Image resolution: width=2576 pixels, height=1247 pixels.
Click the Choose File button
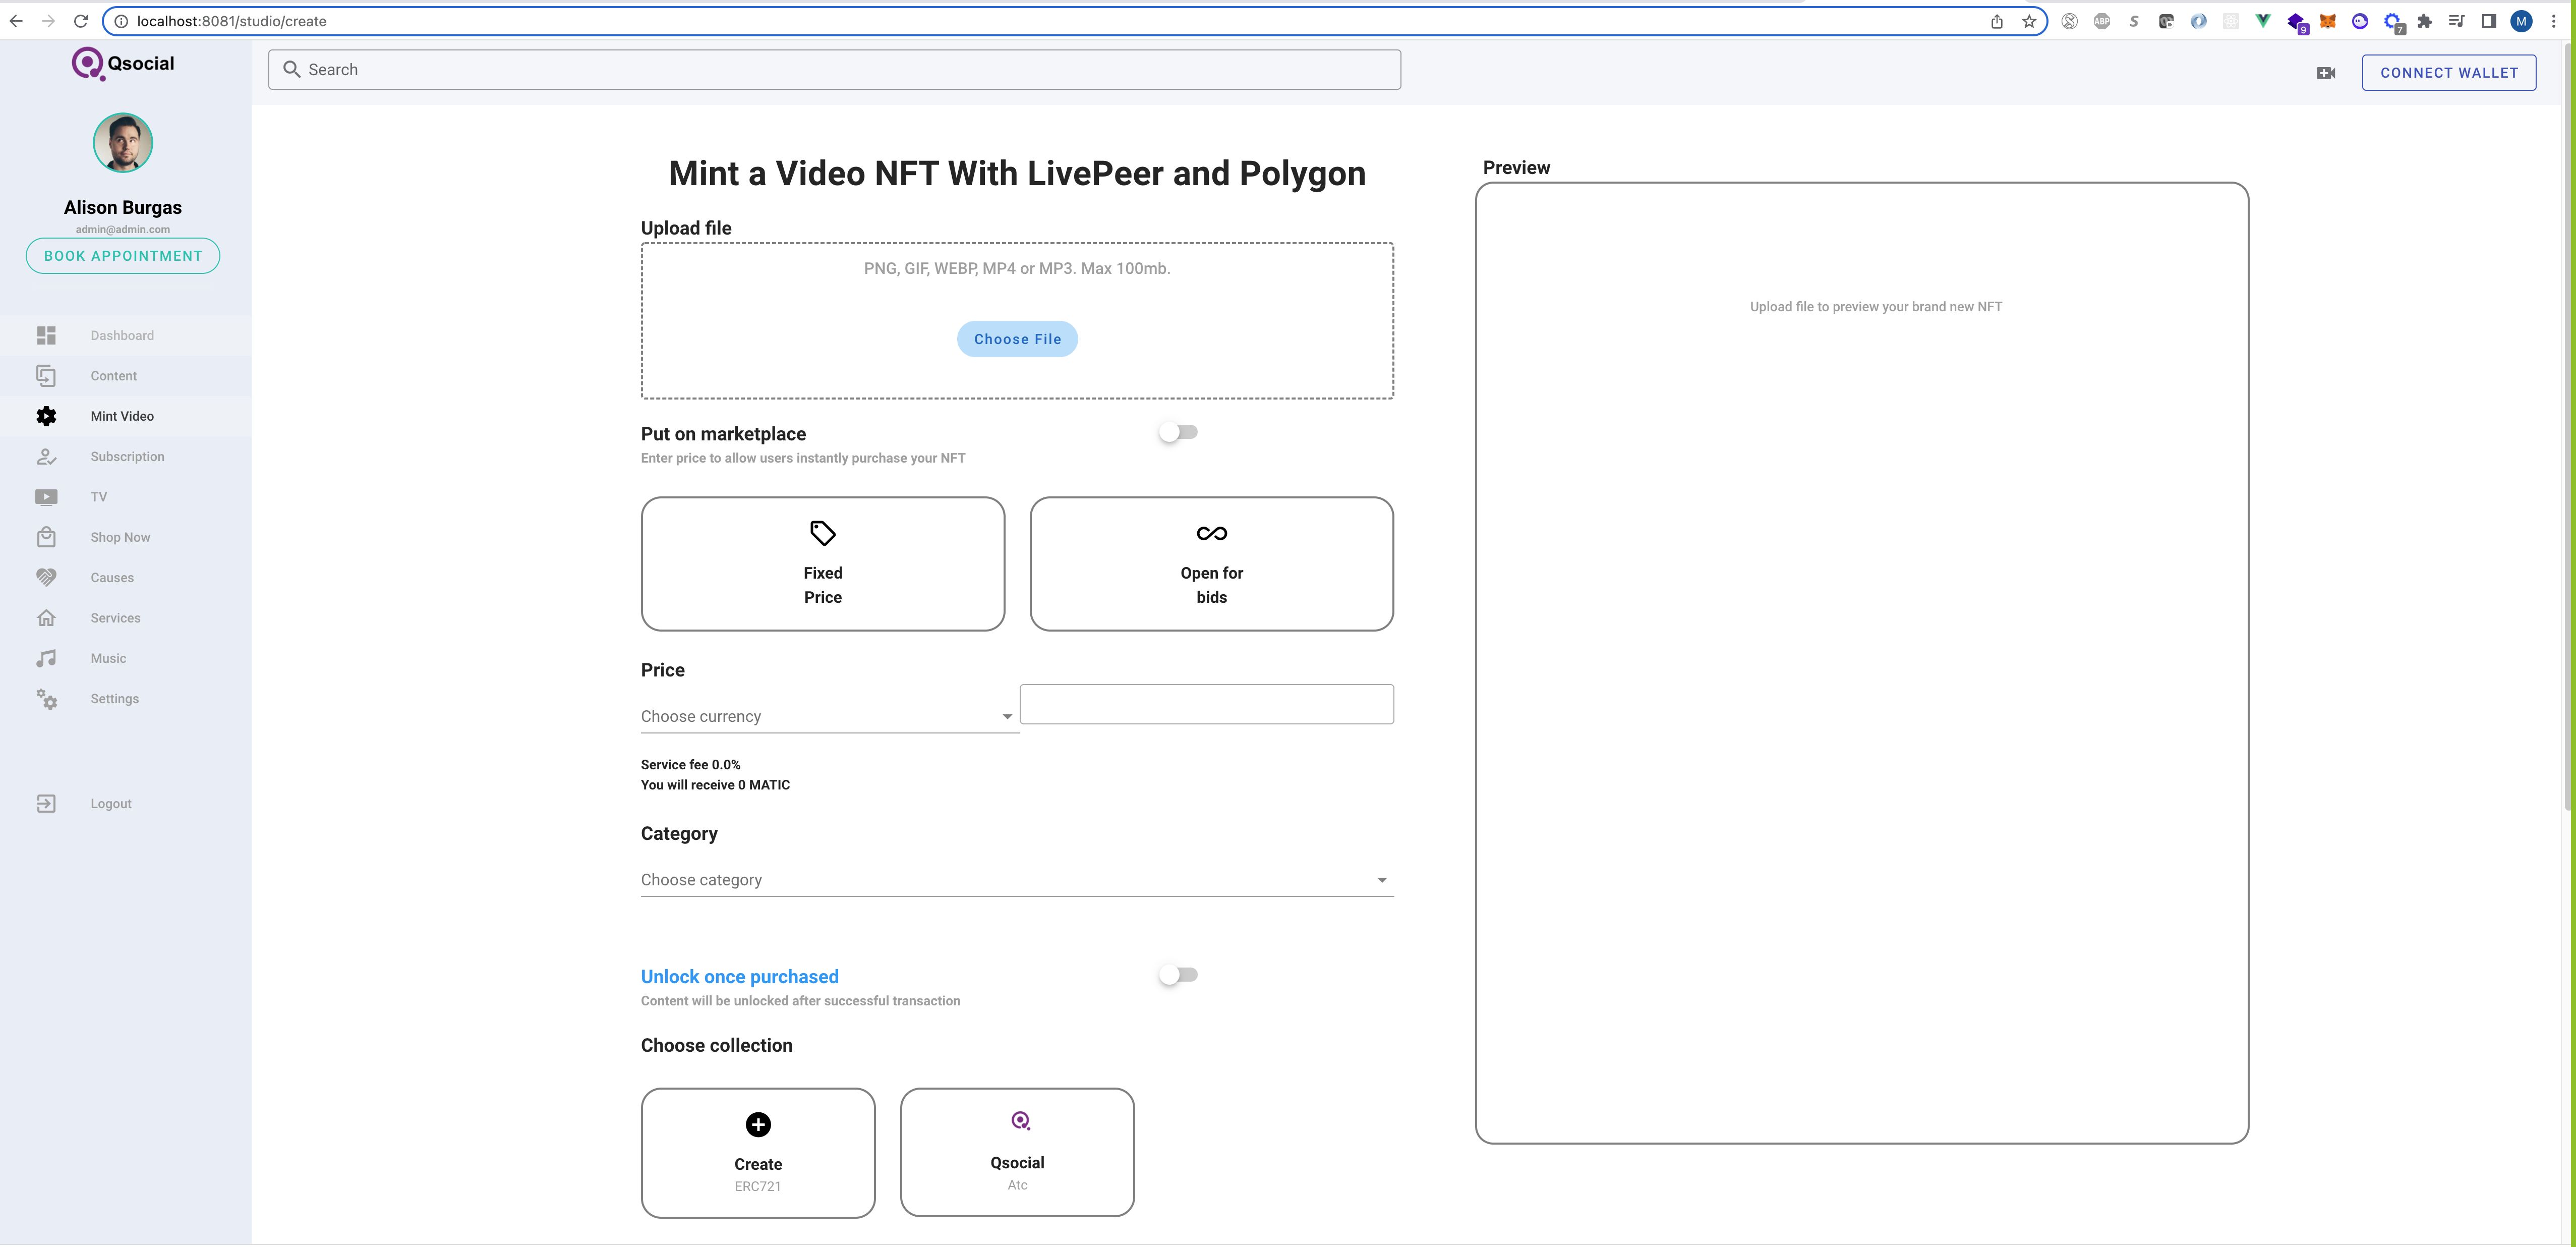point(1017,339)
